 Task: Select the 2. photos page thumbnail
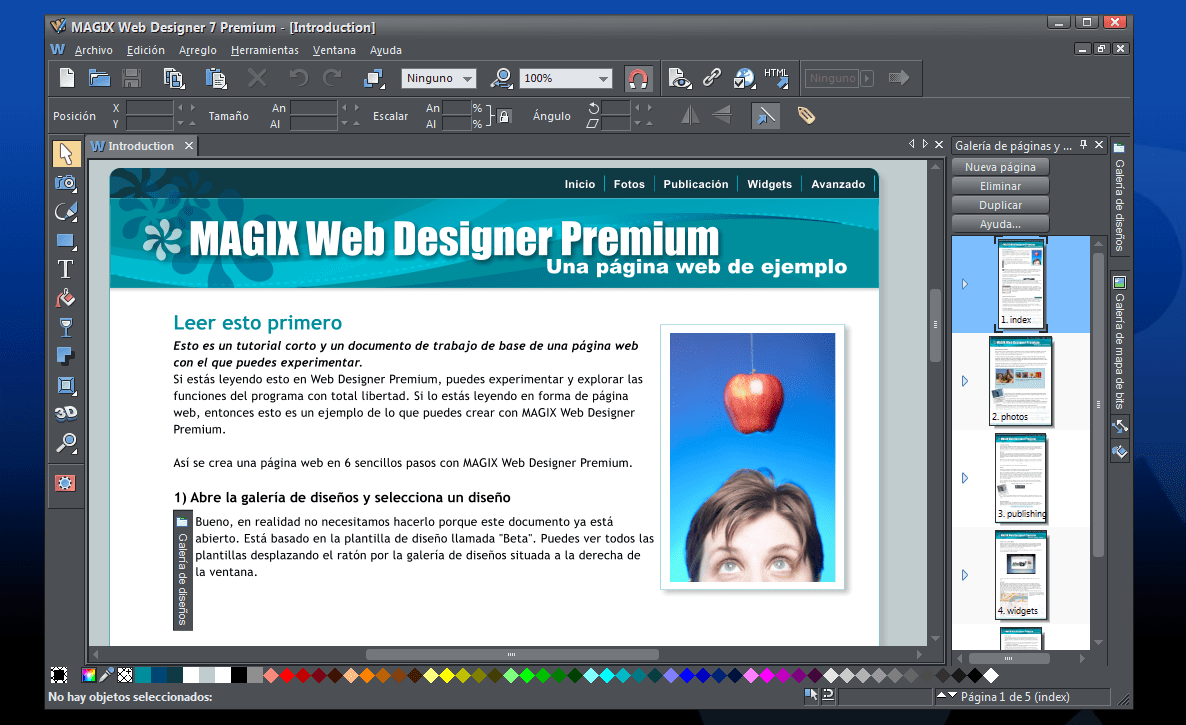(x=1020, y=381)
